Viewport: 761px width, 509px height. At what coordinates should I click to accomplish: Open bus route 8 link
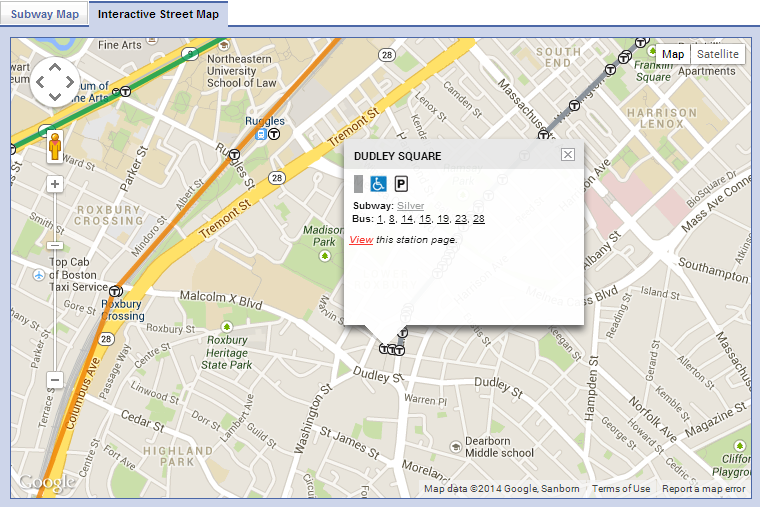click(x=392, y=219)
